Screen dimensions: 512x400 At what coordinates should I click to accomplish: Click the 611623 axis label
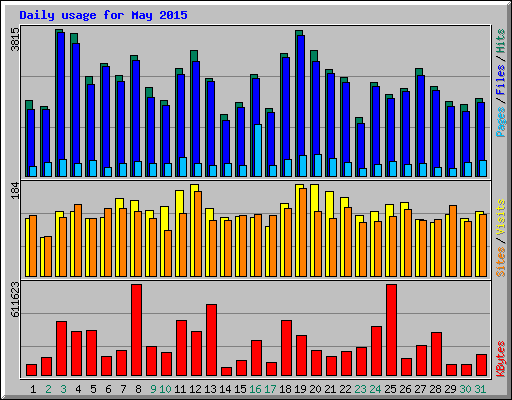[15, 299]
